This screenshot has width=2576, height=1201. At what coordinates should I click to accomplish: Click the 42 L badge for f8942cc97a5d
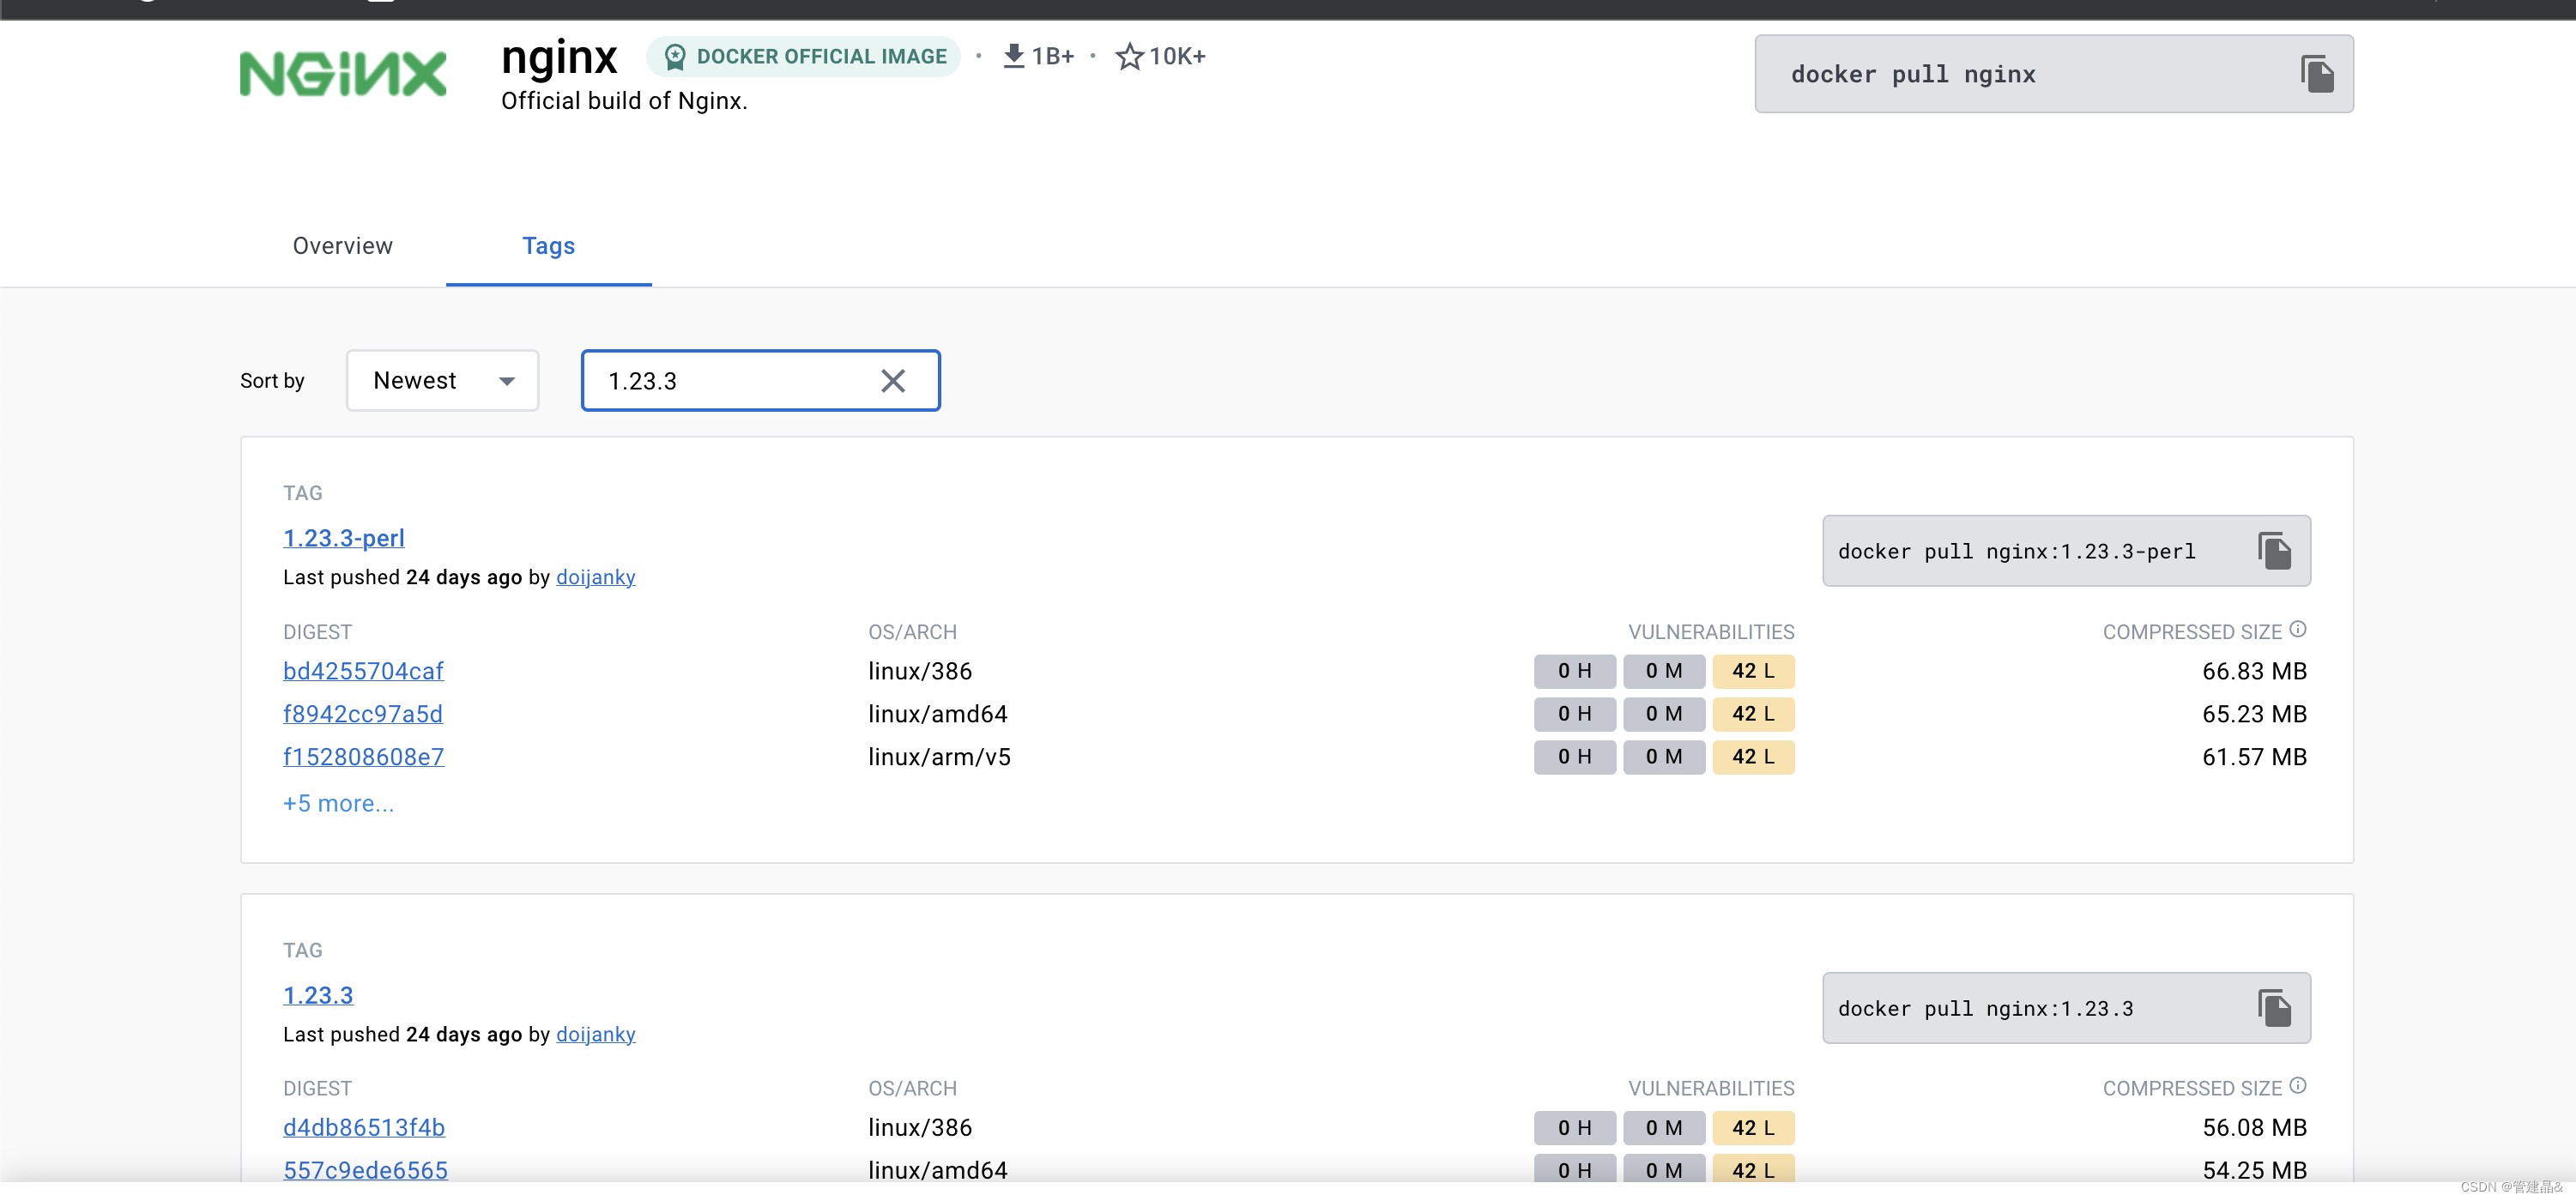(1753, 714)
